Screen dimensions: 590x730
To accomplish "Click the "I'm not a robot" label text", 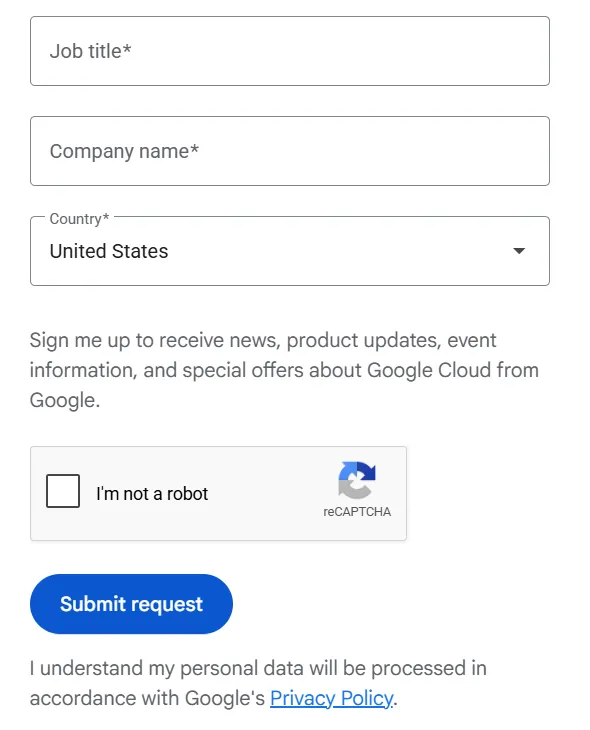I will tap(152, 493).
